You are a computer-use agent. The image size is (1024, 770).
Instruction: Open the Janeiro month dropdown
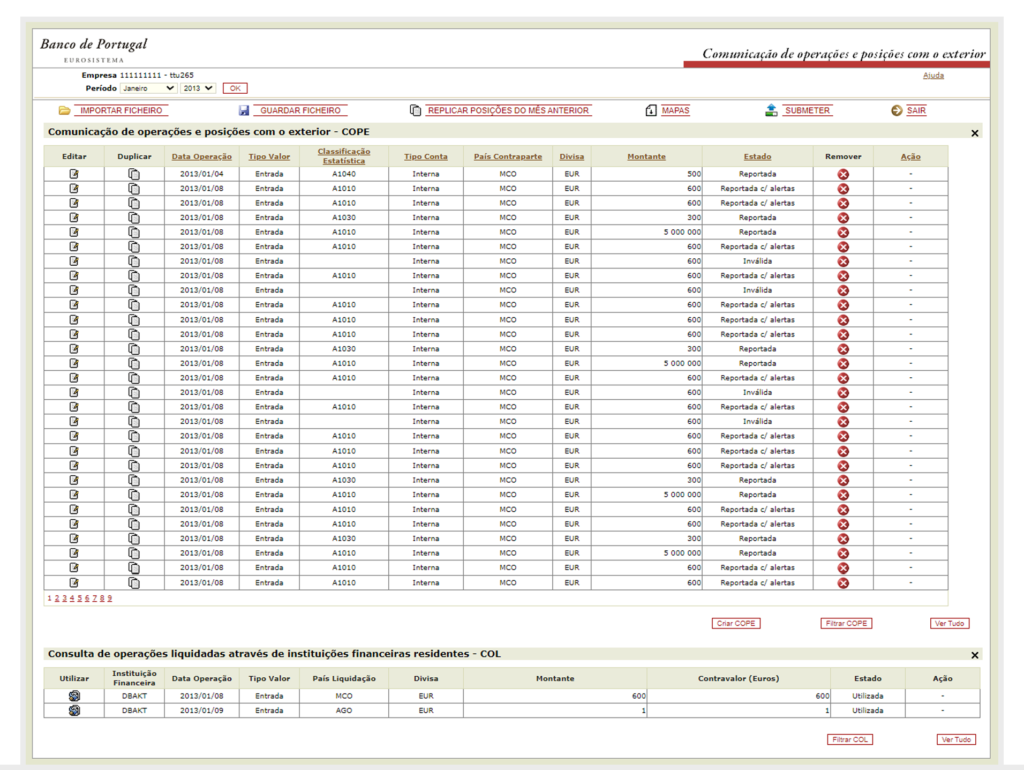tap(148, 88)
